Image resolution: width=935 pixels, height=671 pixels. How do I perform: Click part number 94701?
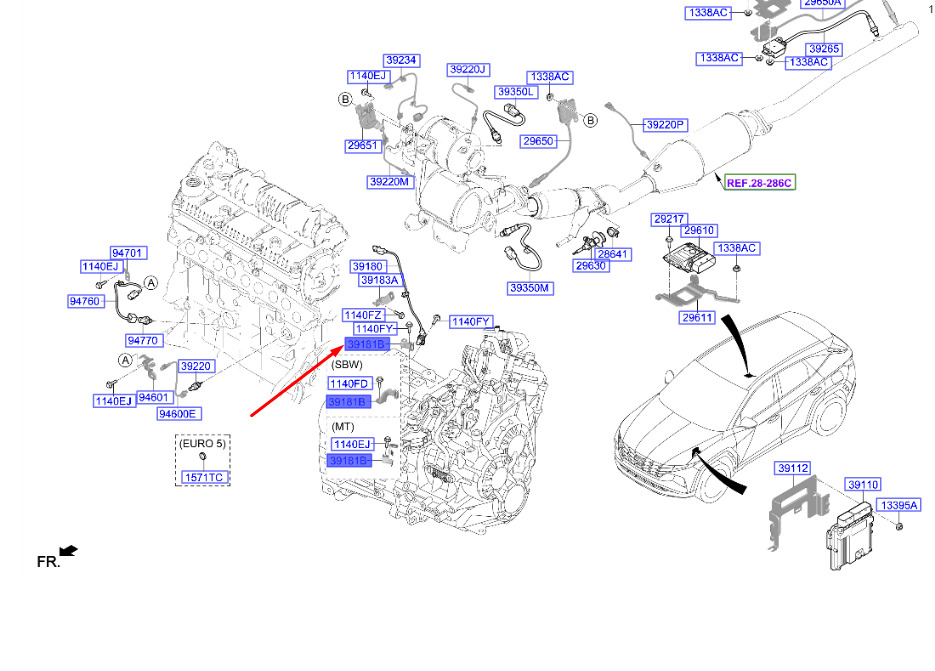coord(127,253)
